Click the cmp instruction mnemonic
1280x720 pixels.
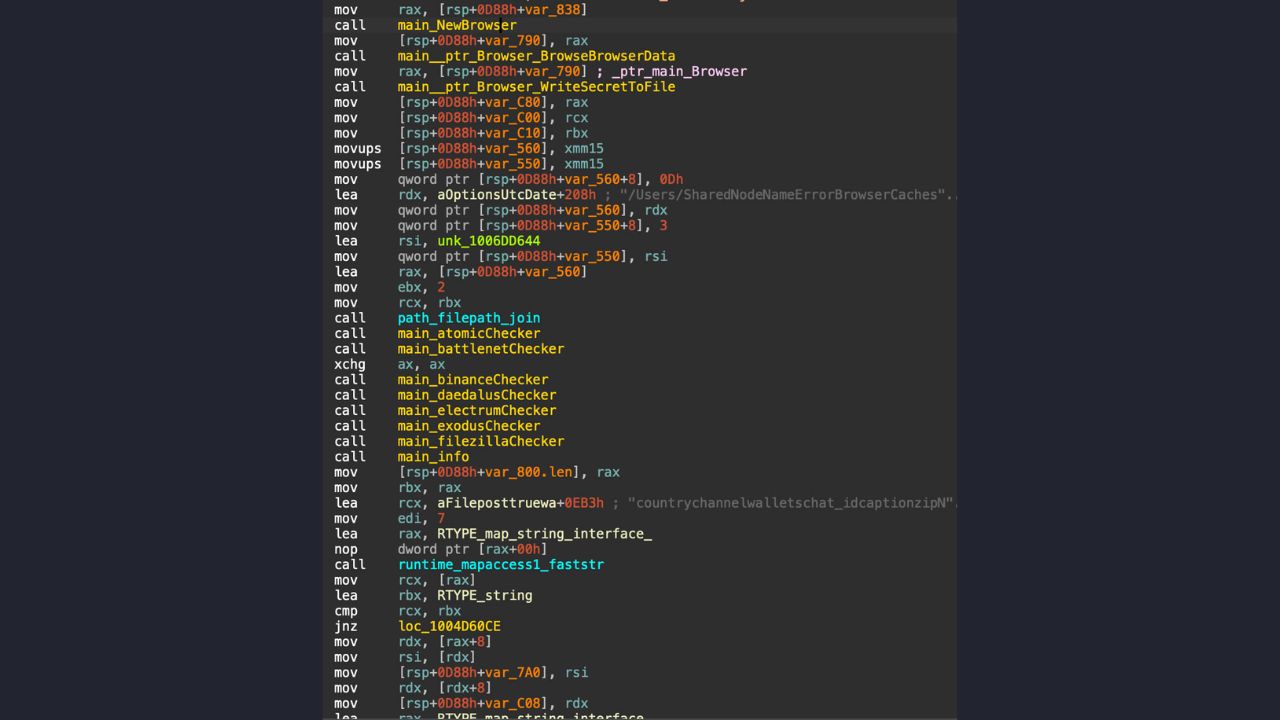pyautogui.click(x=346, y=611)
